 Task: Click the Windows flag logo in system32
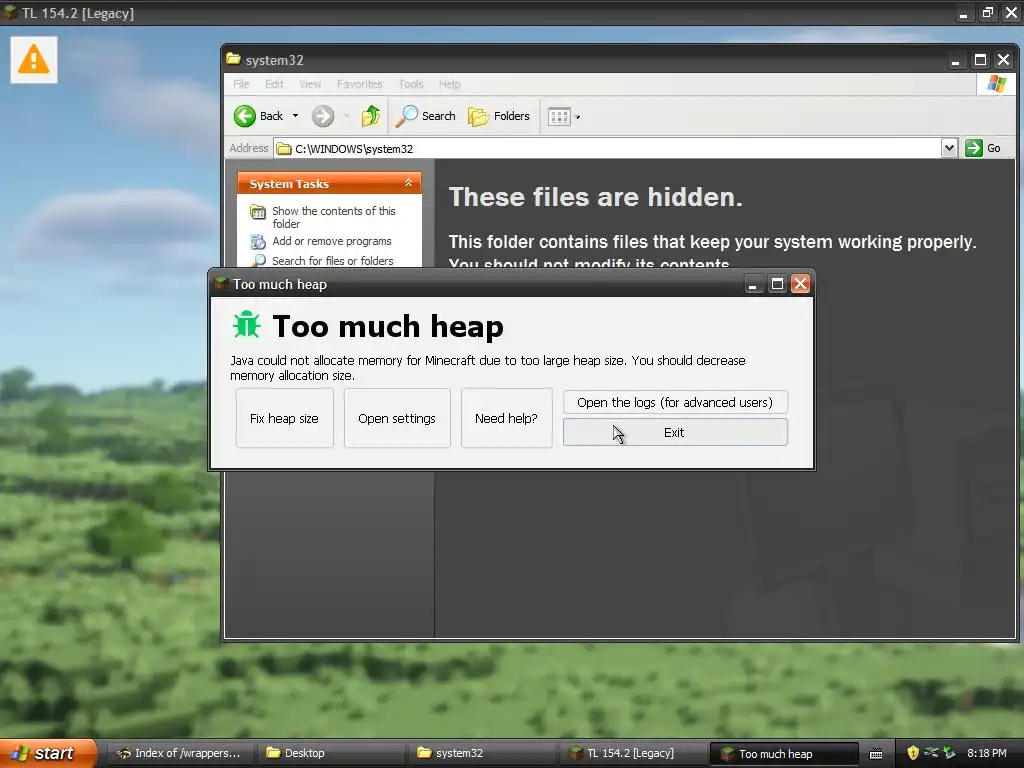point(997,84)
